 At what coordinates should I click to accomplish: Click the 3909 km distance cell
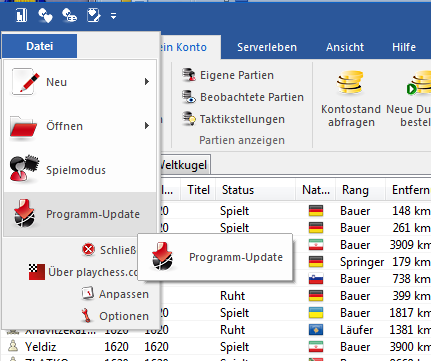pyautogui.click(x=411, y=245)
